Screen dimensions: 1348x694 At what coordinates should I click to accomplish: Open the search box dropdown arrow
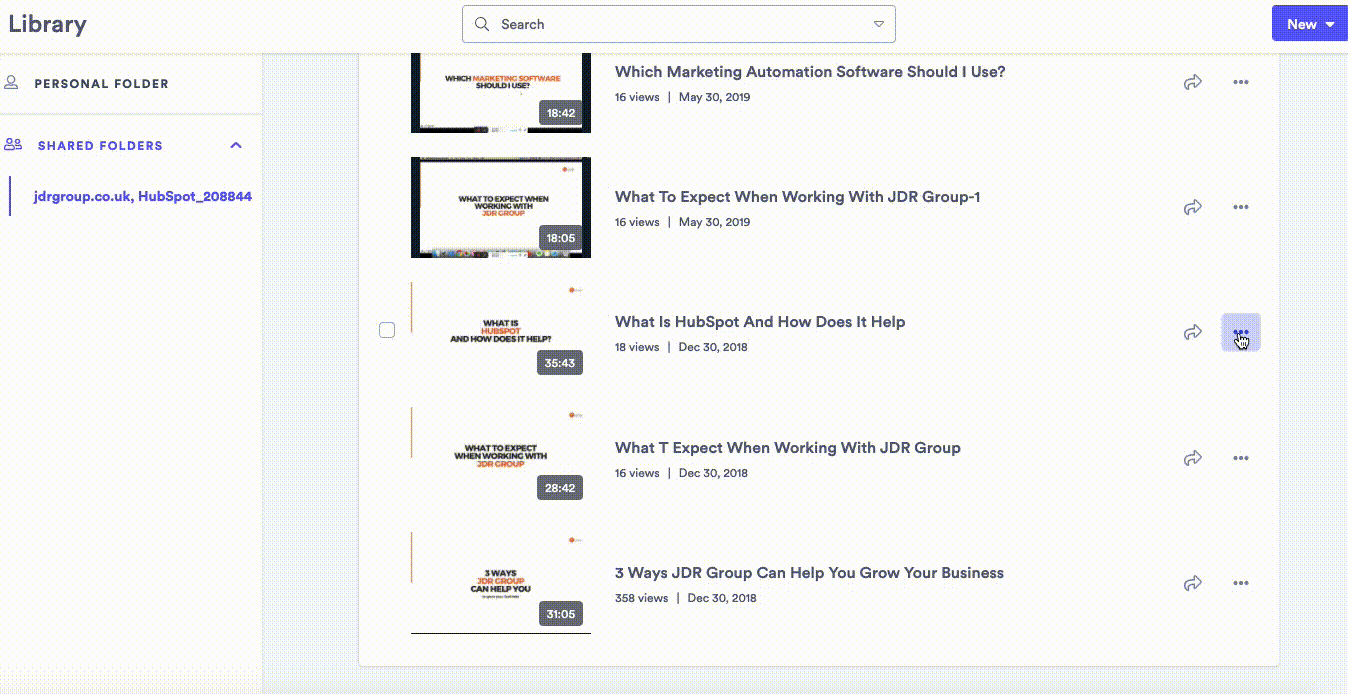tap(878, 24)
